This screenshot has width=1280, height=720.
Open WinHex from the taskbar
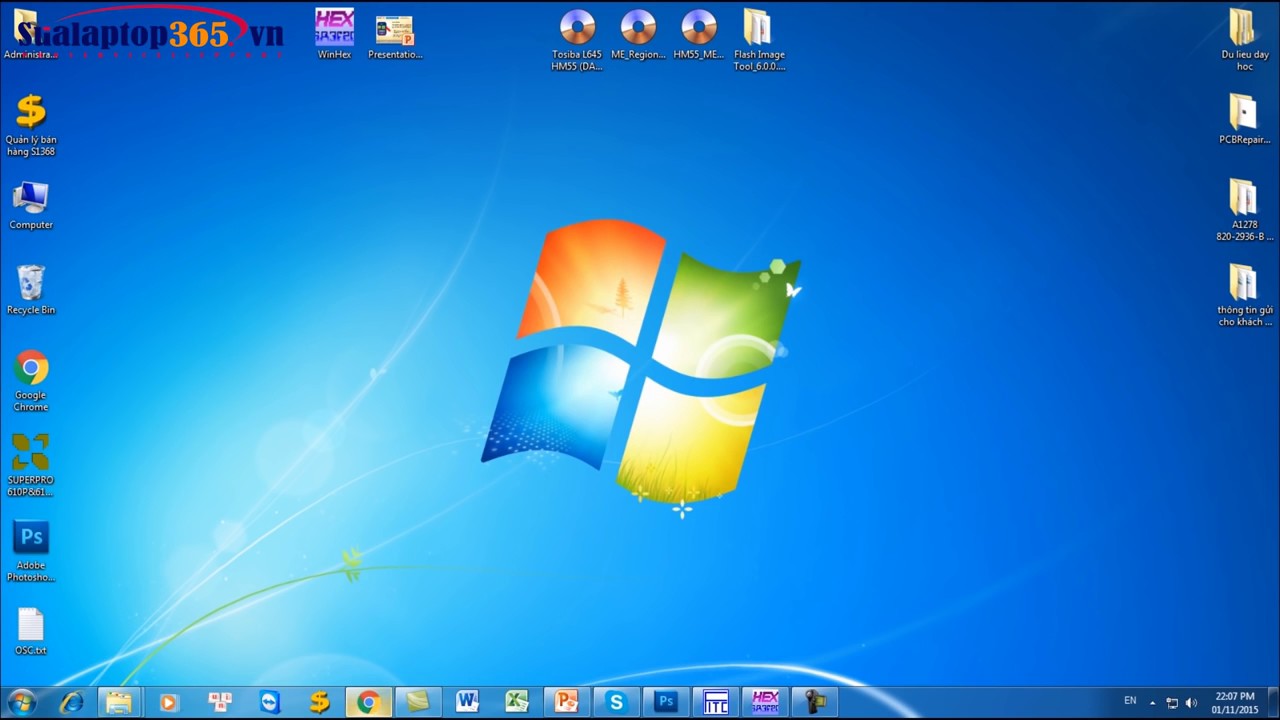coord(765,702)
